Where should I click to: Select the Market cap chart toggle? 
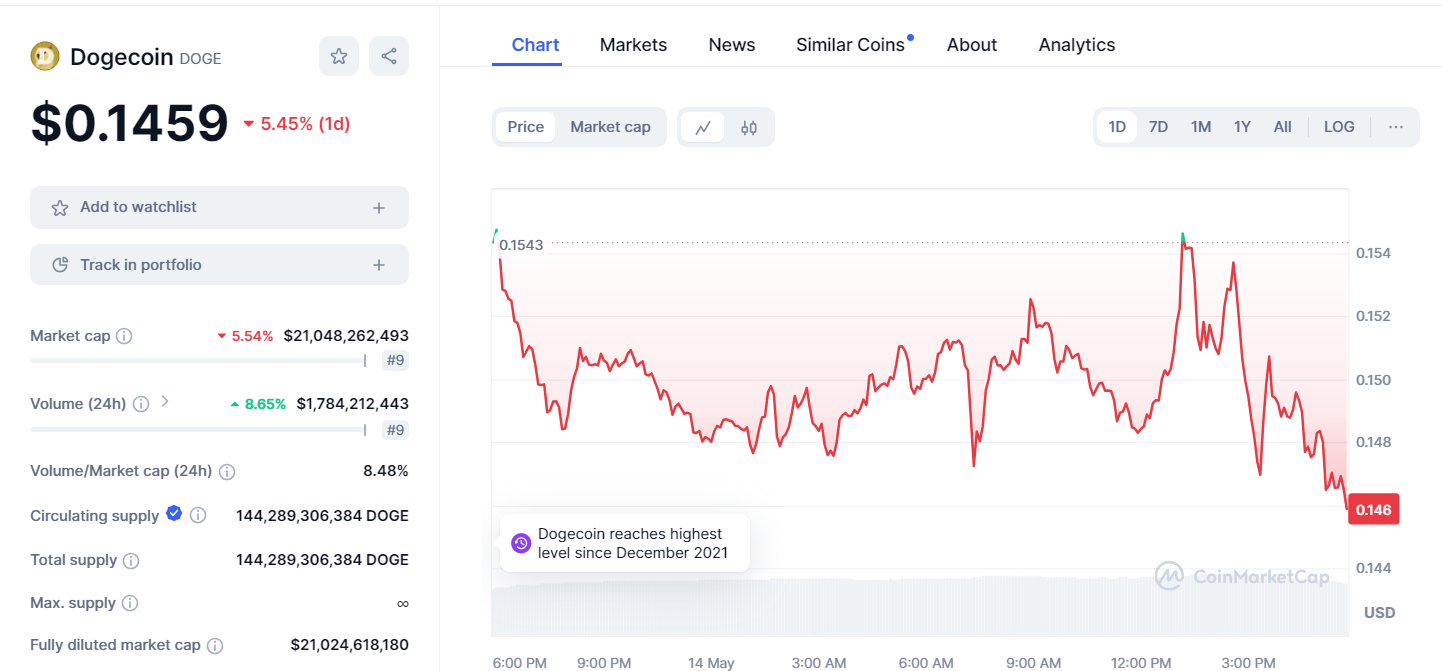(x=610, y=127)
